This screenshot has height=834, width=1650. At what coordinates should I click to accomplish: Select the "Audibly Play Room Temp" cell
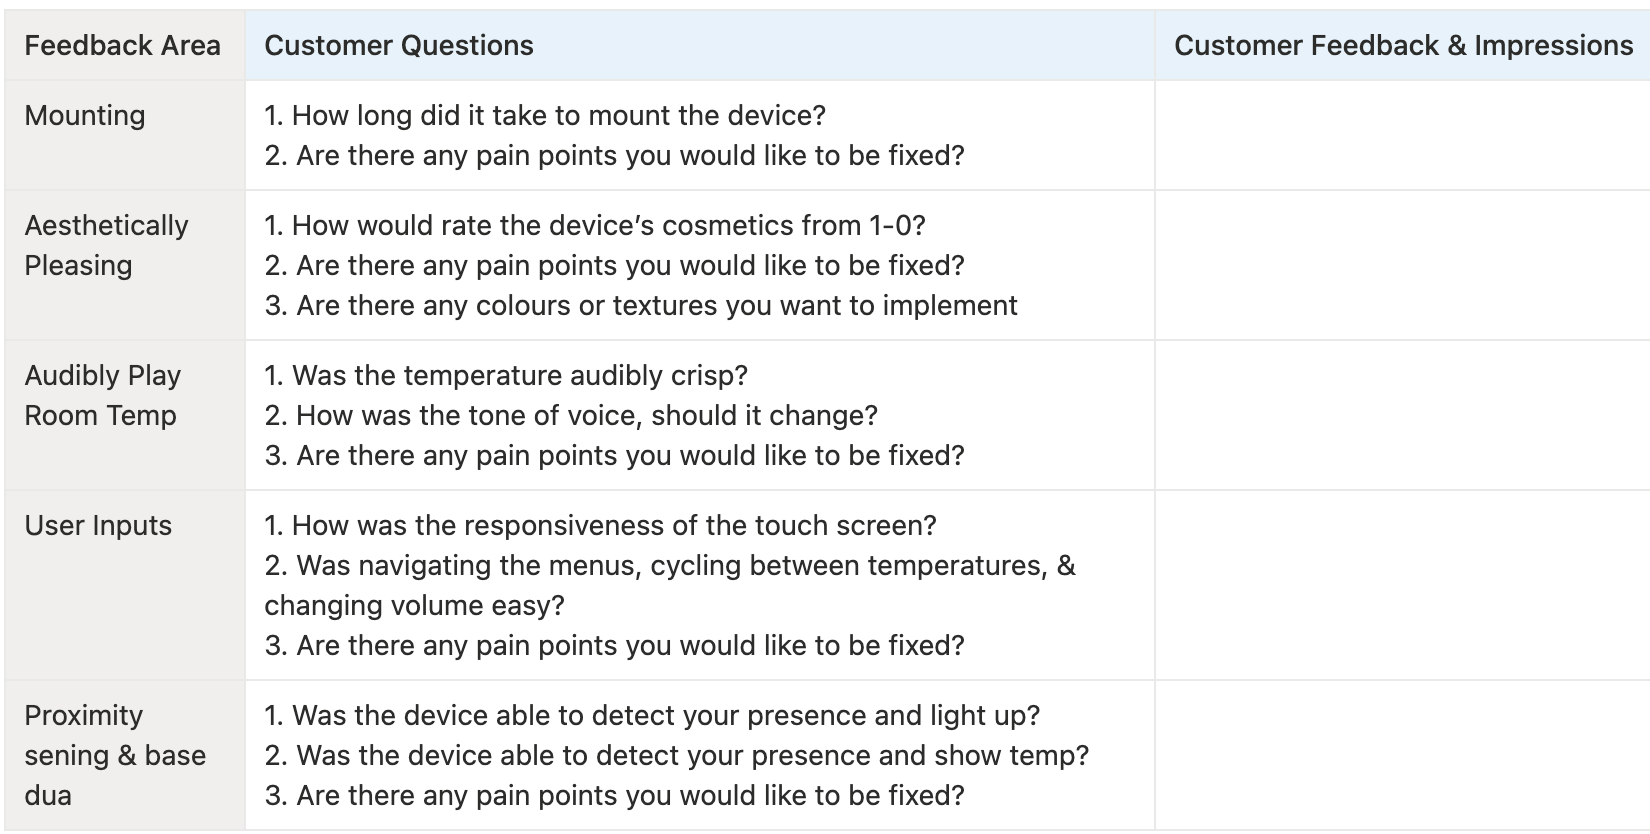click(102, 395)
